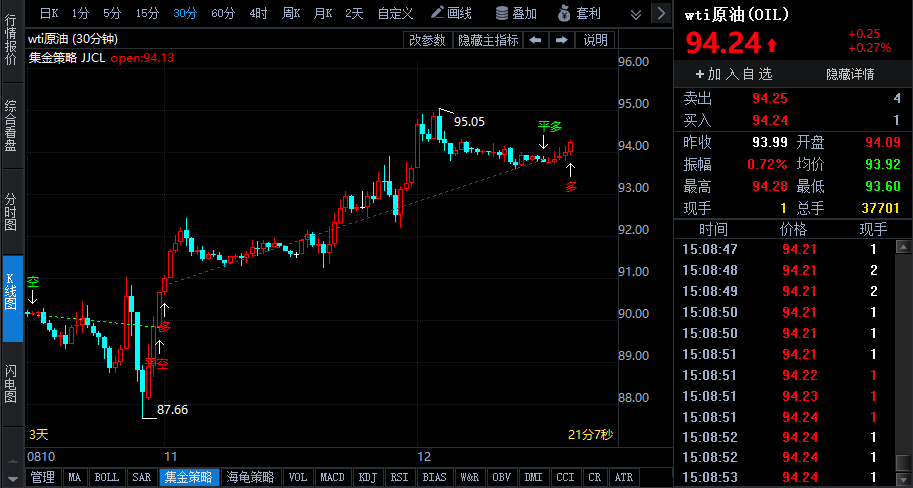
Task: Open the 管理 indicator manager
Action: (43, 477)
